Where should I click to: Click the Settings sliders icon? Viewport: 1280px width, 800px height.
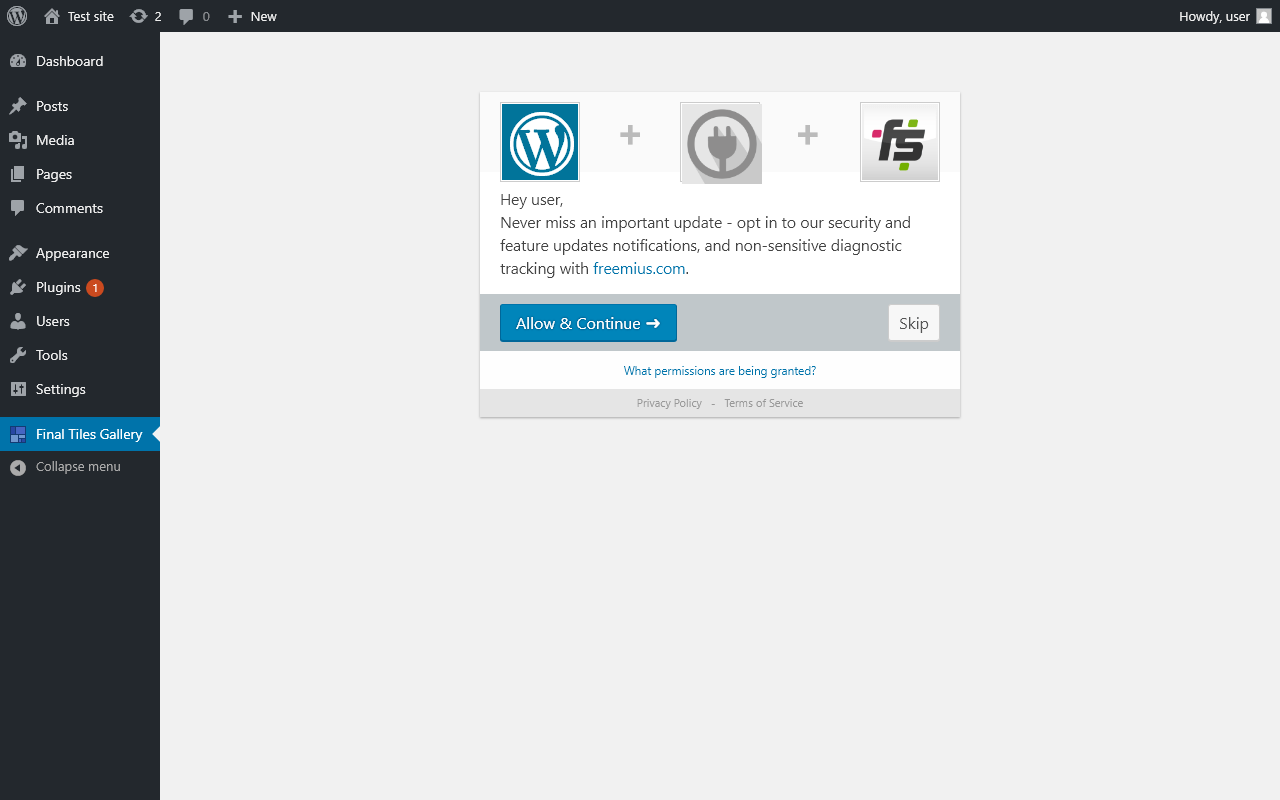point(18,389)
